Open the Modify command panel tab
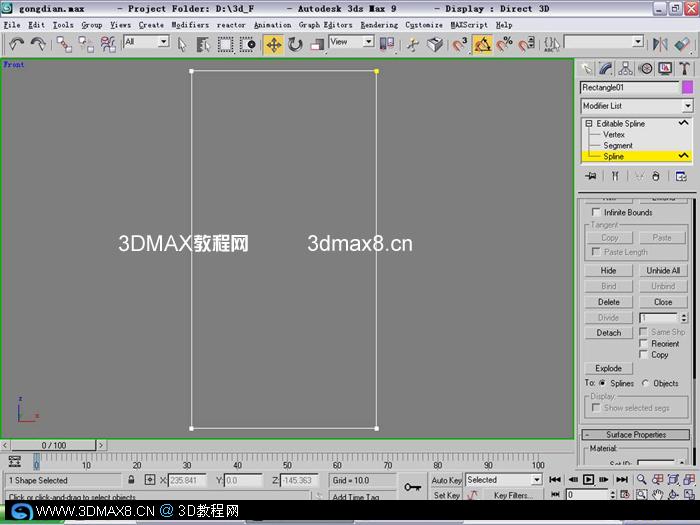The height and width of the screenshot is (525, 700). pyautogui.click(x=606, y=68)
